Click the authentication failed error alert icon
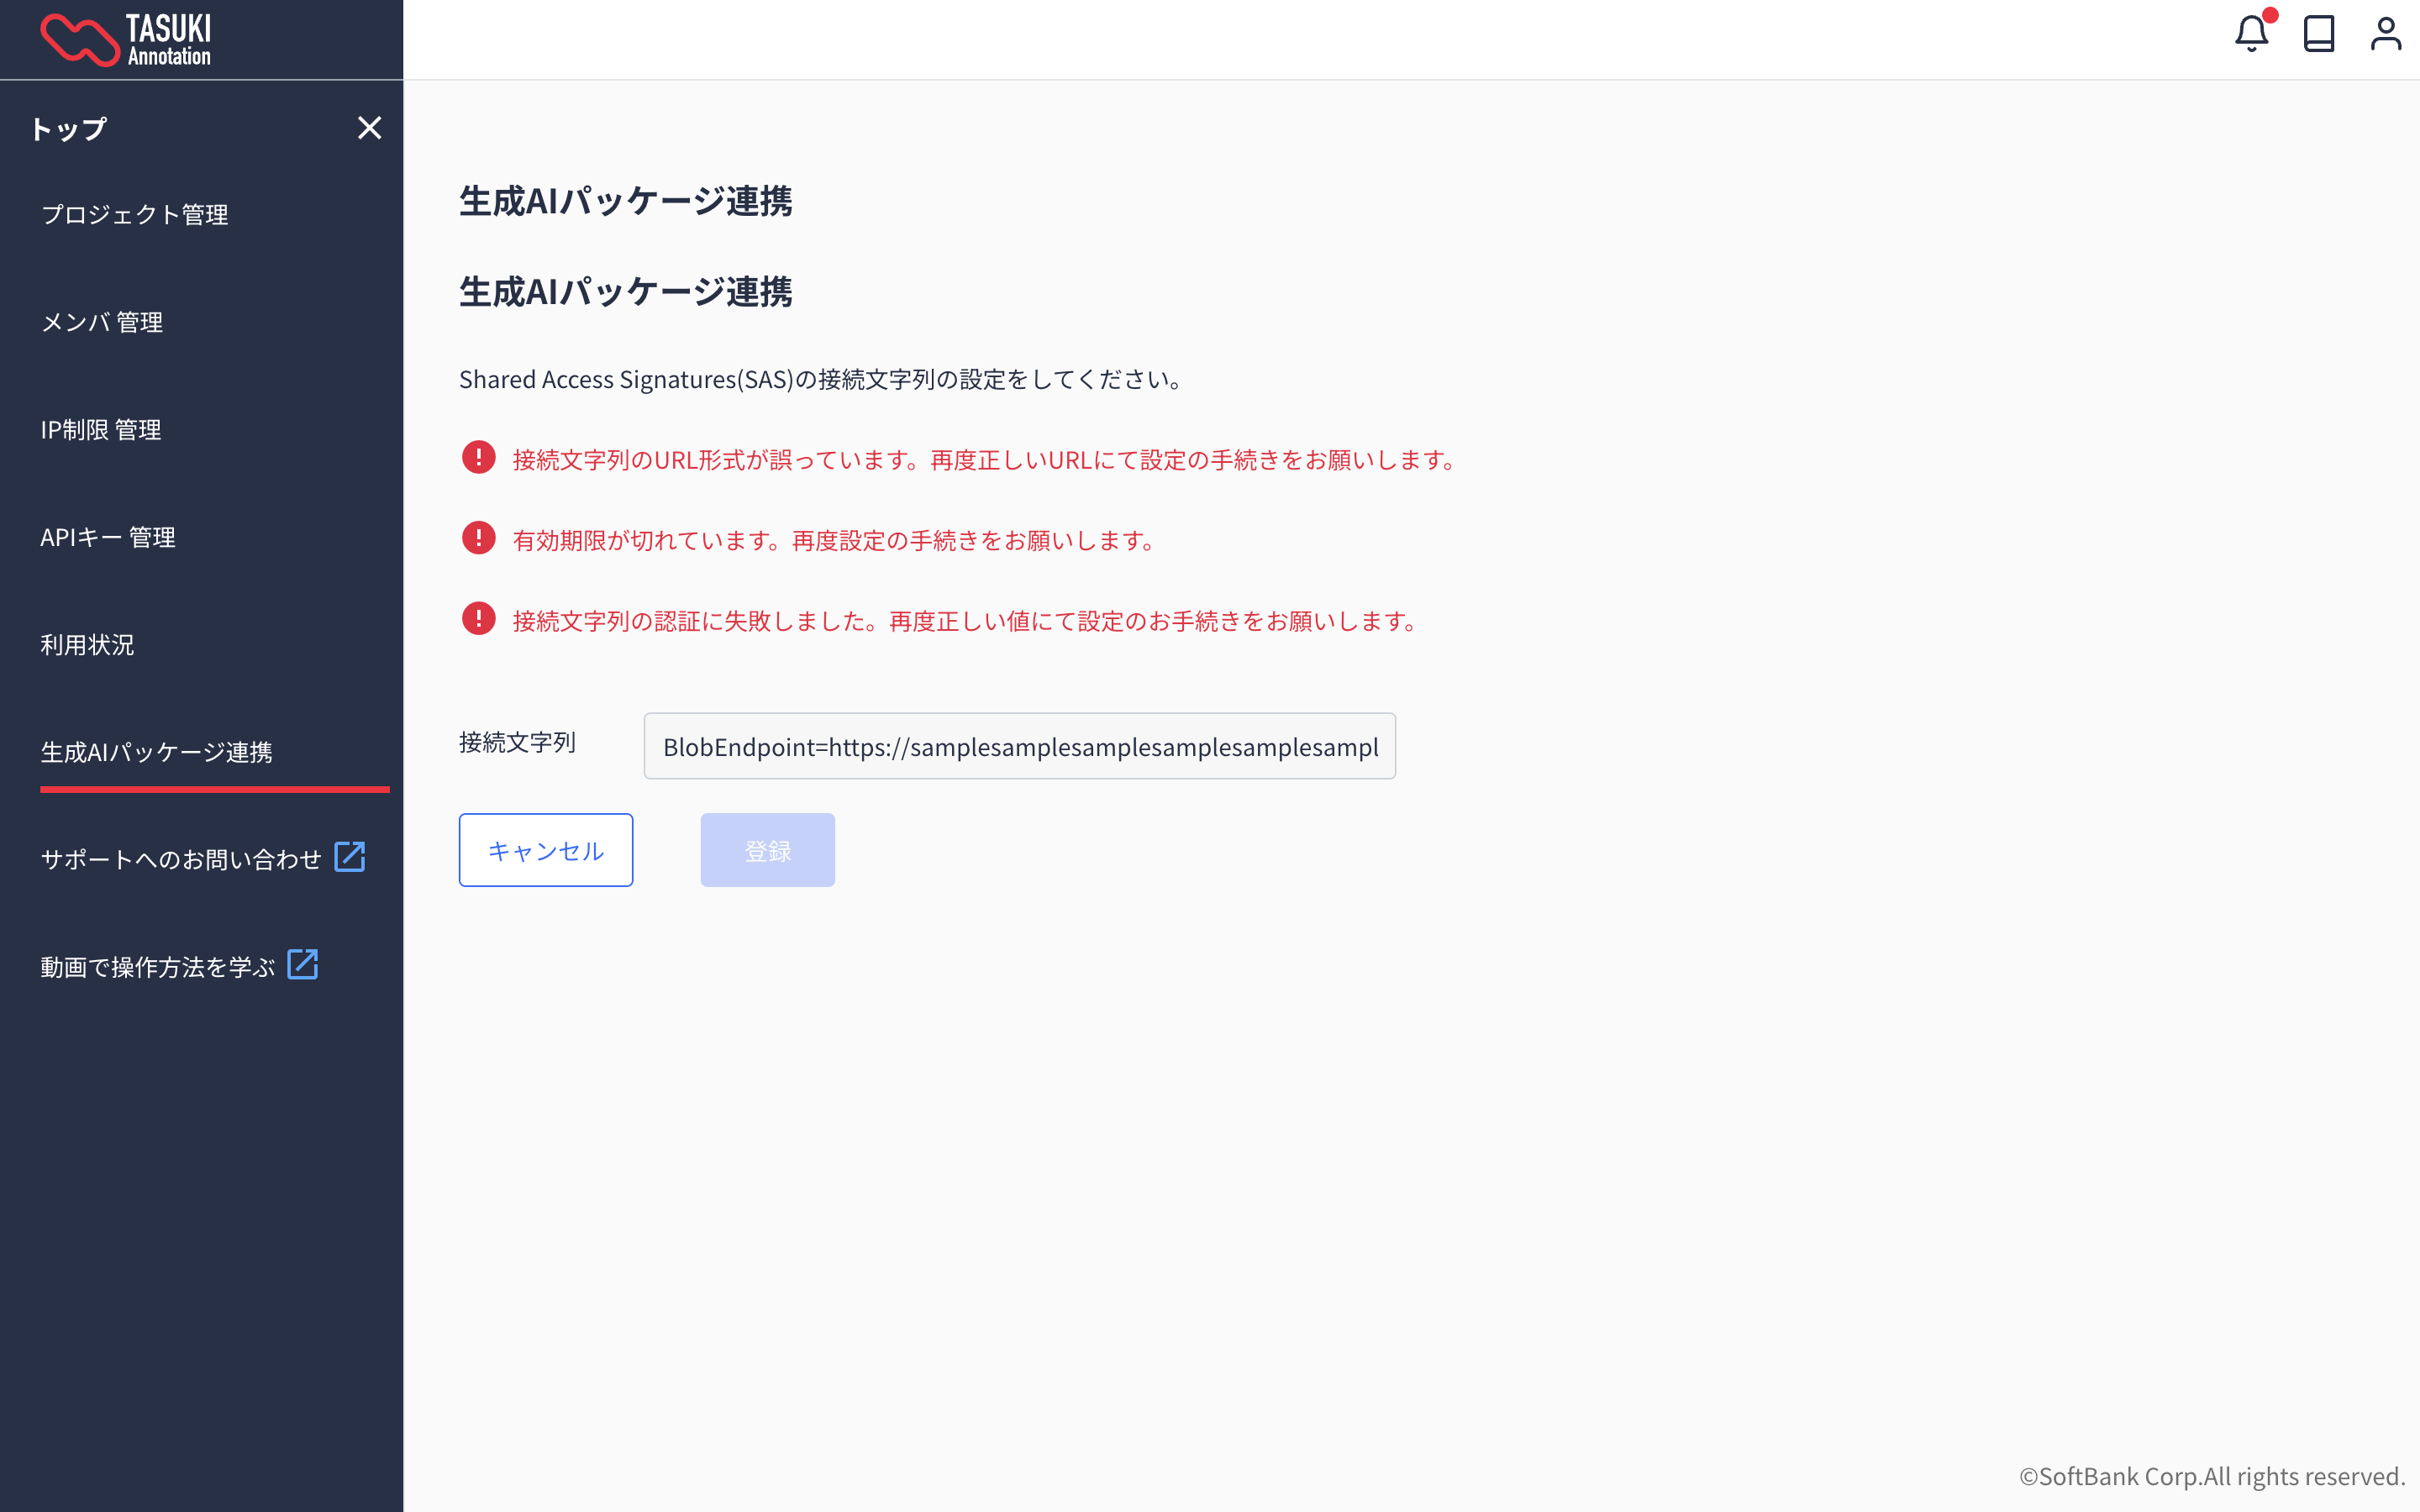This screenshot has height=1512, width=2420. click(x=478, y=619)
